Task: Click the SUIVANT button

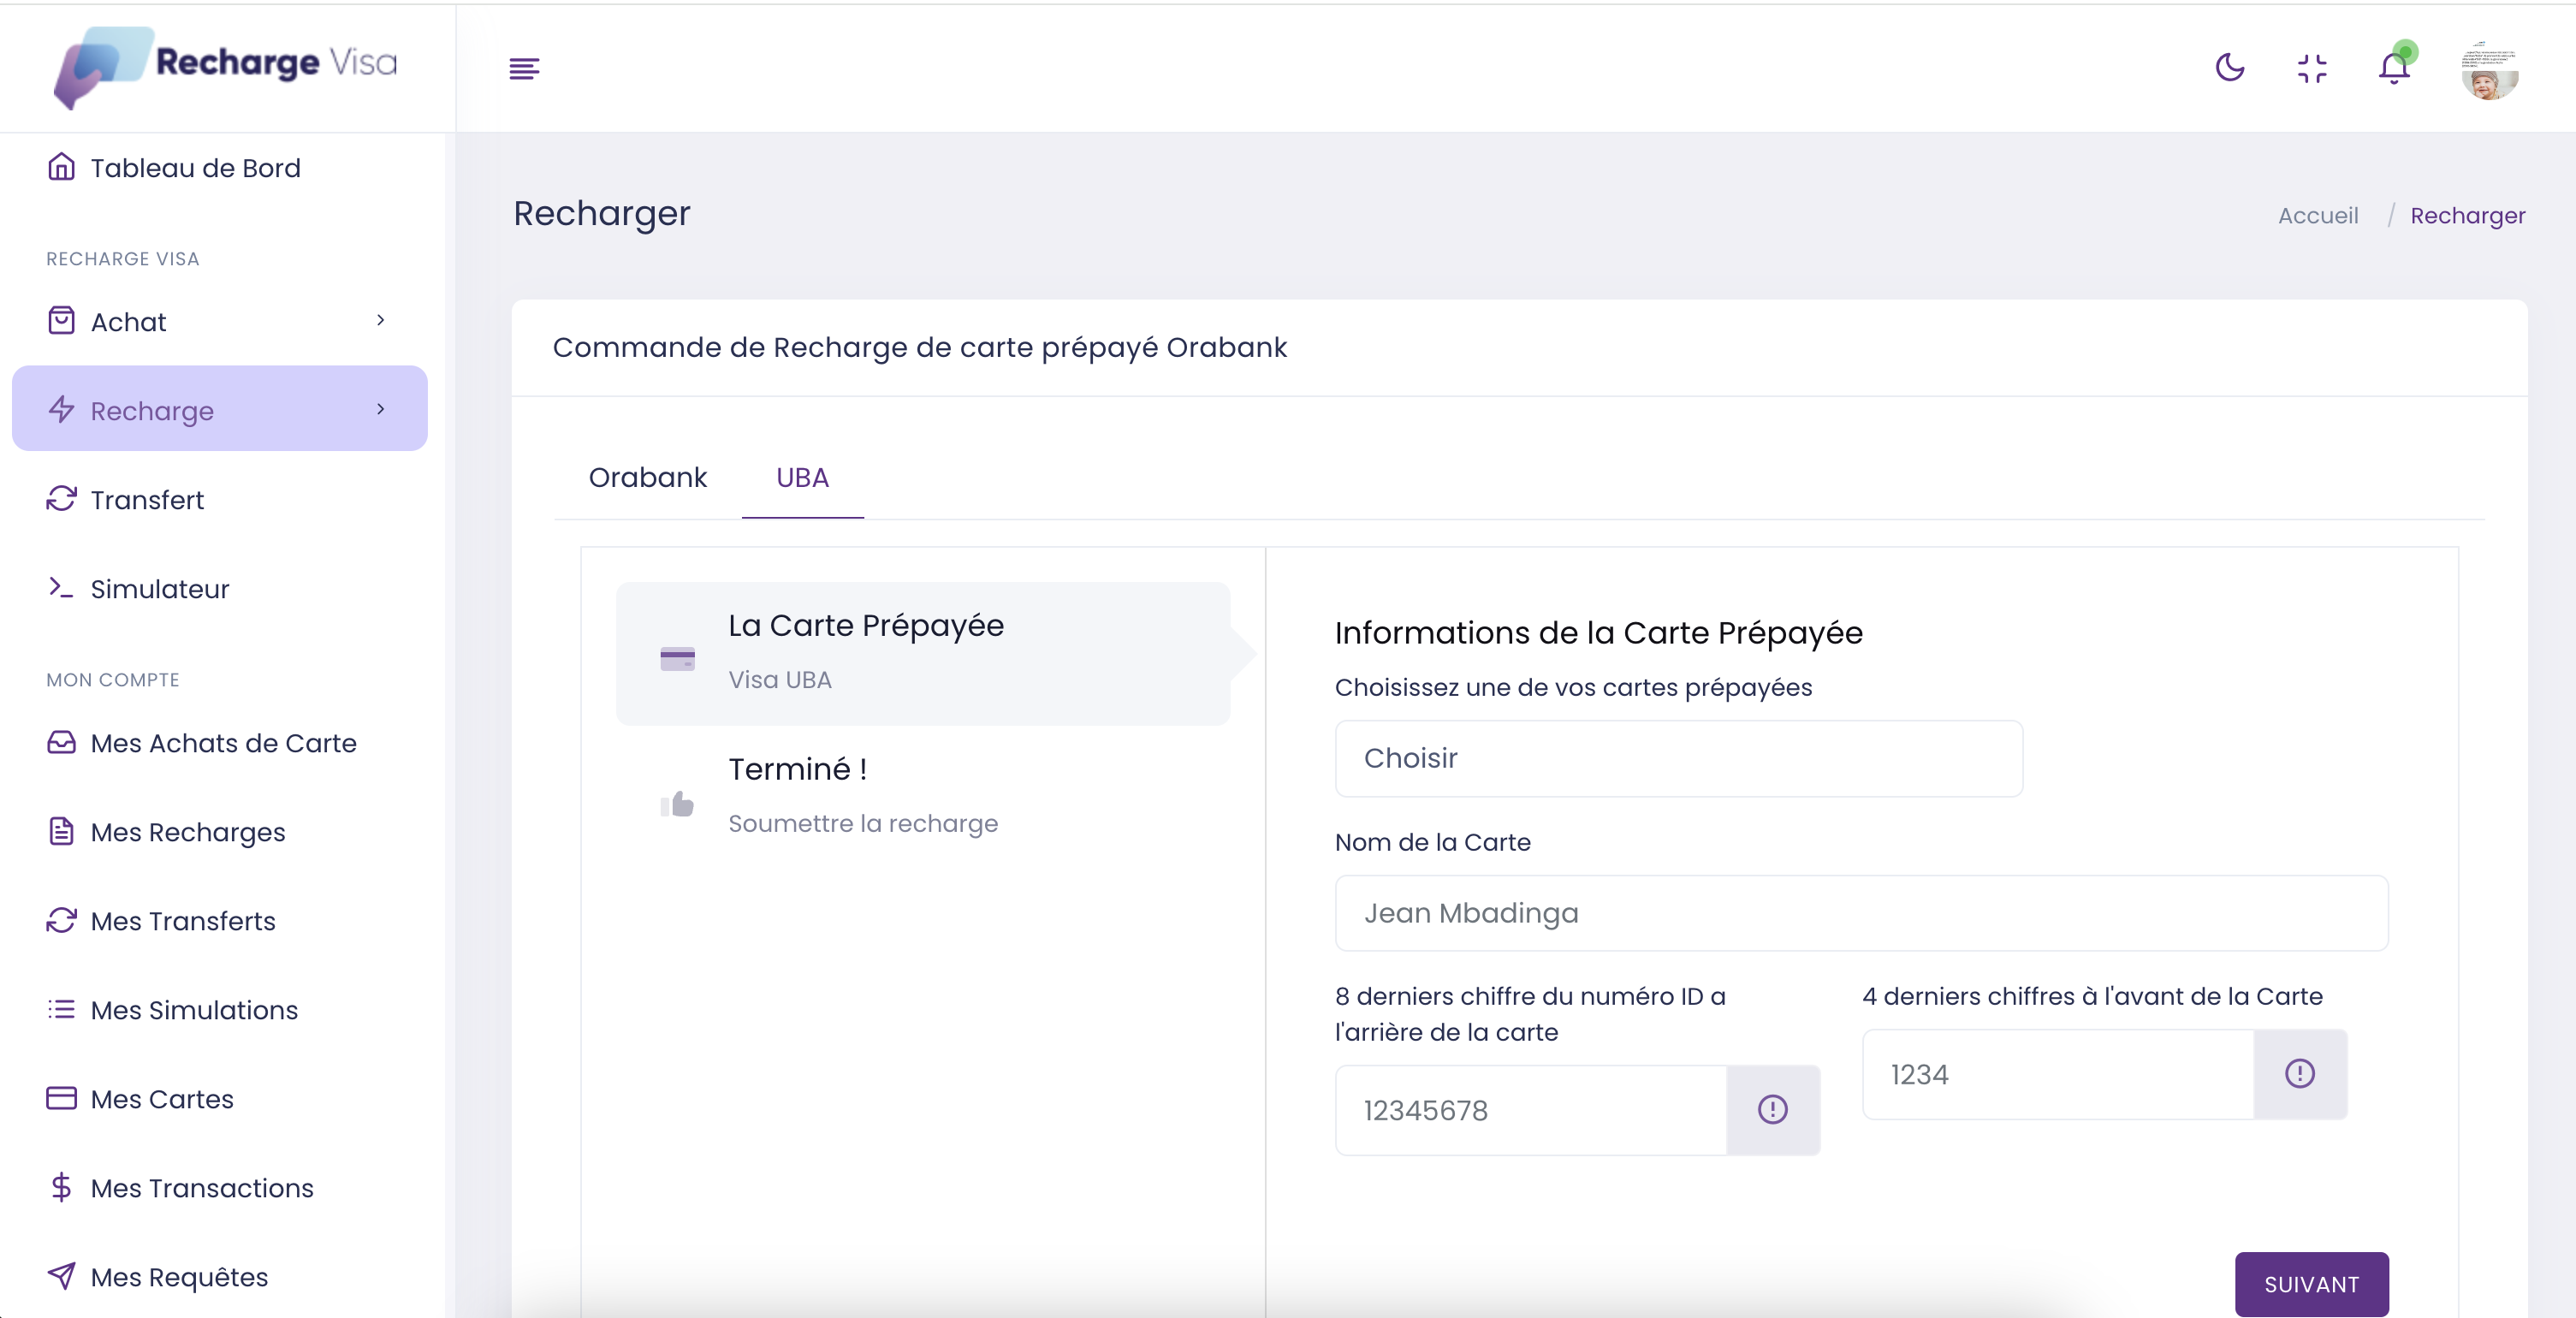Action: tap(2312, 1284)
